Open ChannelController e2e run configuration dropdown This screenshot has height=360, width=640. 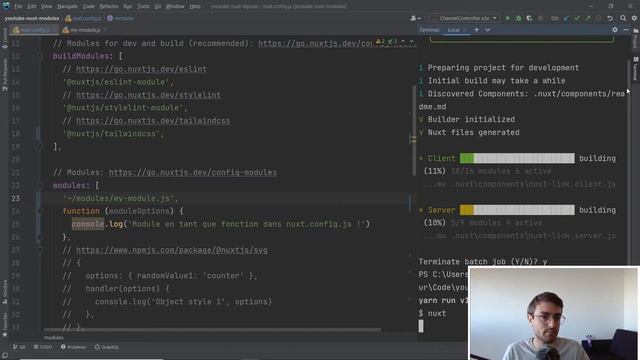[x=464, y=18]
